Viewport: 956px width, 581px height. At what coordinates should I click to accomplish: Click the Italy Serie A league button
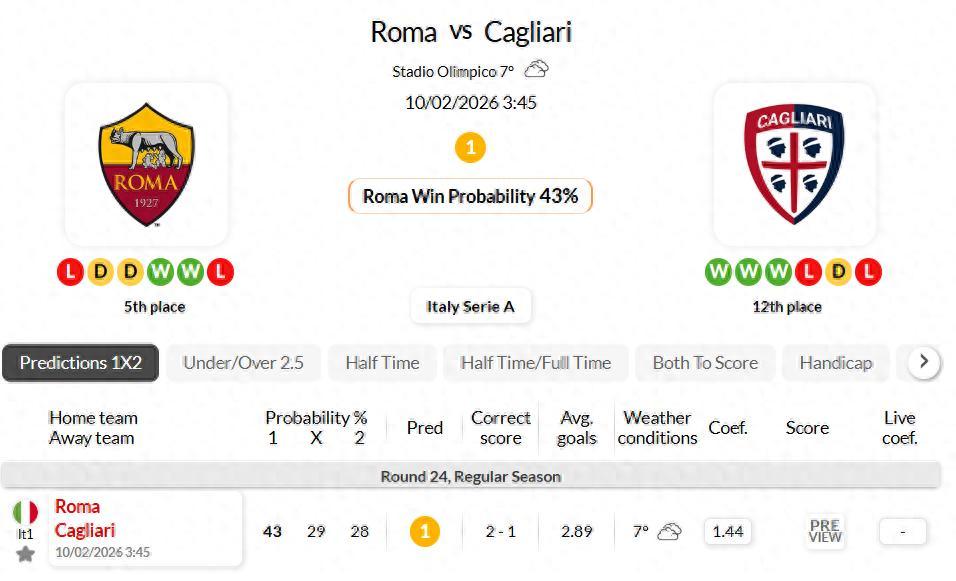pyautogui.click(x=470, y=307)
